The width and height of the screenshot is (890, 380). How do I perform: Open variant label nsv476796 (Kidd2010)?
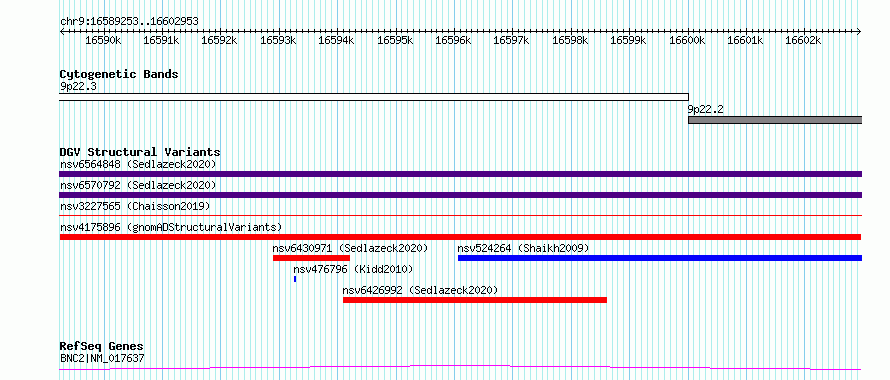(354, 269)
